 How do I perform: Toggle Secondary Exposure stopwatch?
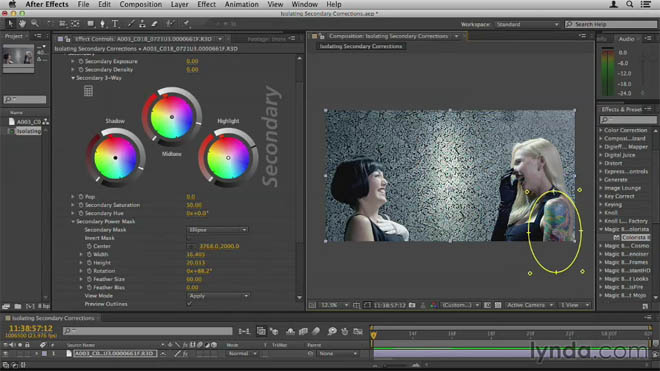[81, 61]
